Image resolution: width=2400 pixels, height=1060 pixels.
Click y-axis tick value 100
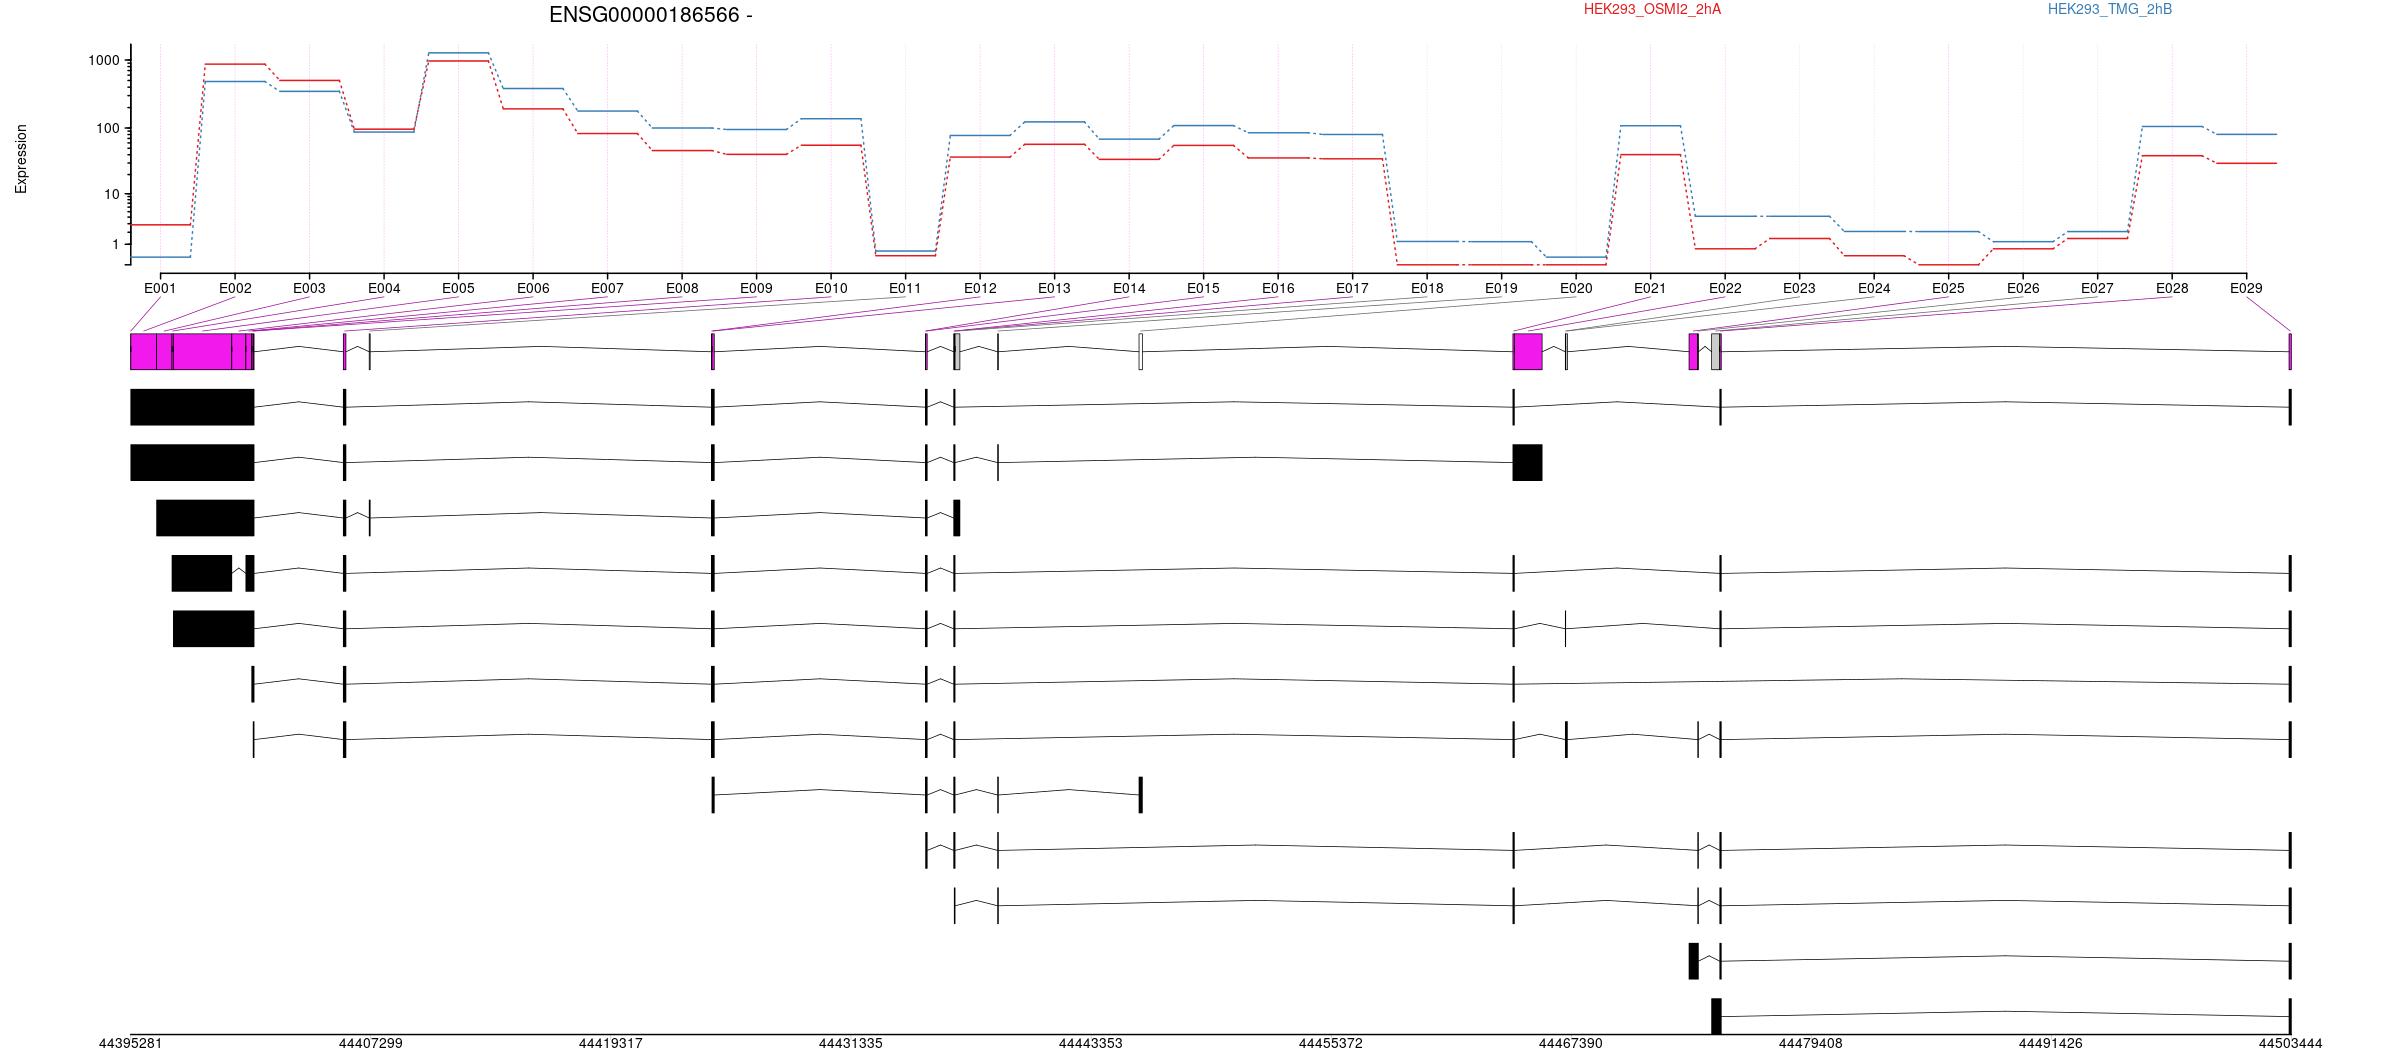tap(107, 129)
